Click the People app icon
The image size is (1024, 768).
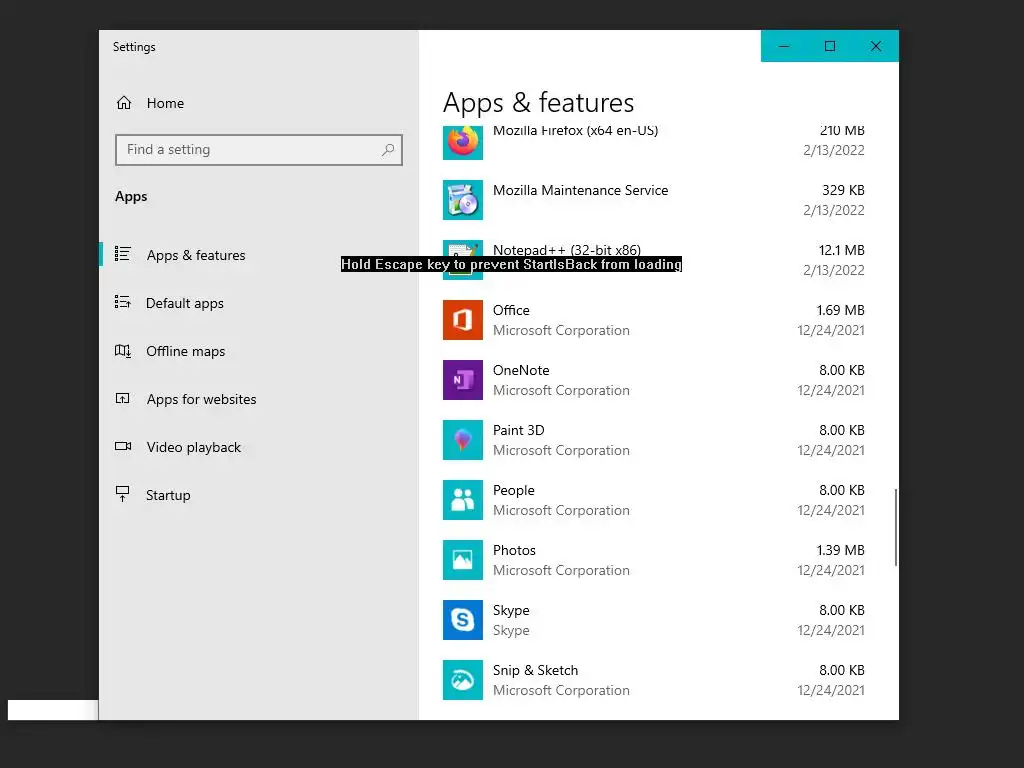[x=462, y=500]
